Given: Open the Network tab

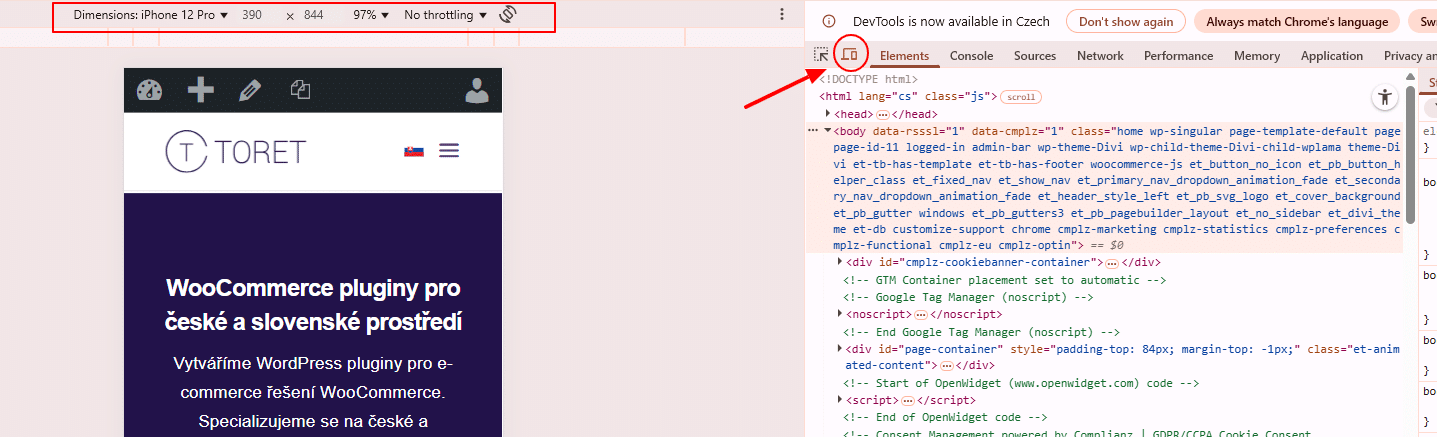Looking at the screenshot, I should pos(1100,56).
